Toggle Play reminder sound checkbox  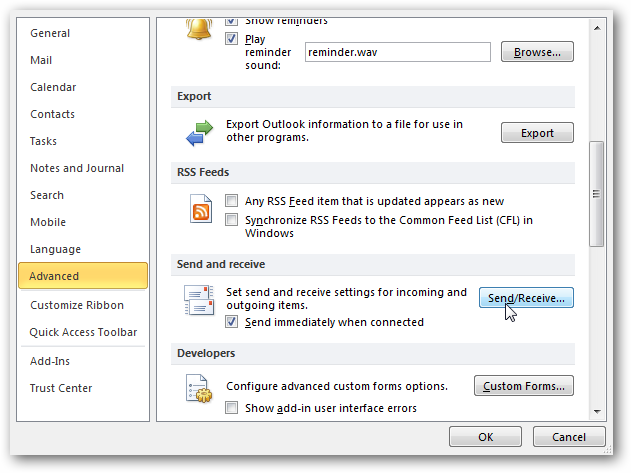point(232,39)
